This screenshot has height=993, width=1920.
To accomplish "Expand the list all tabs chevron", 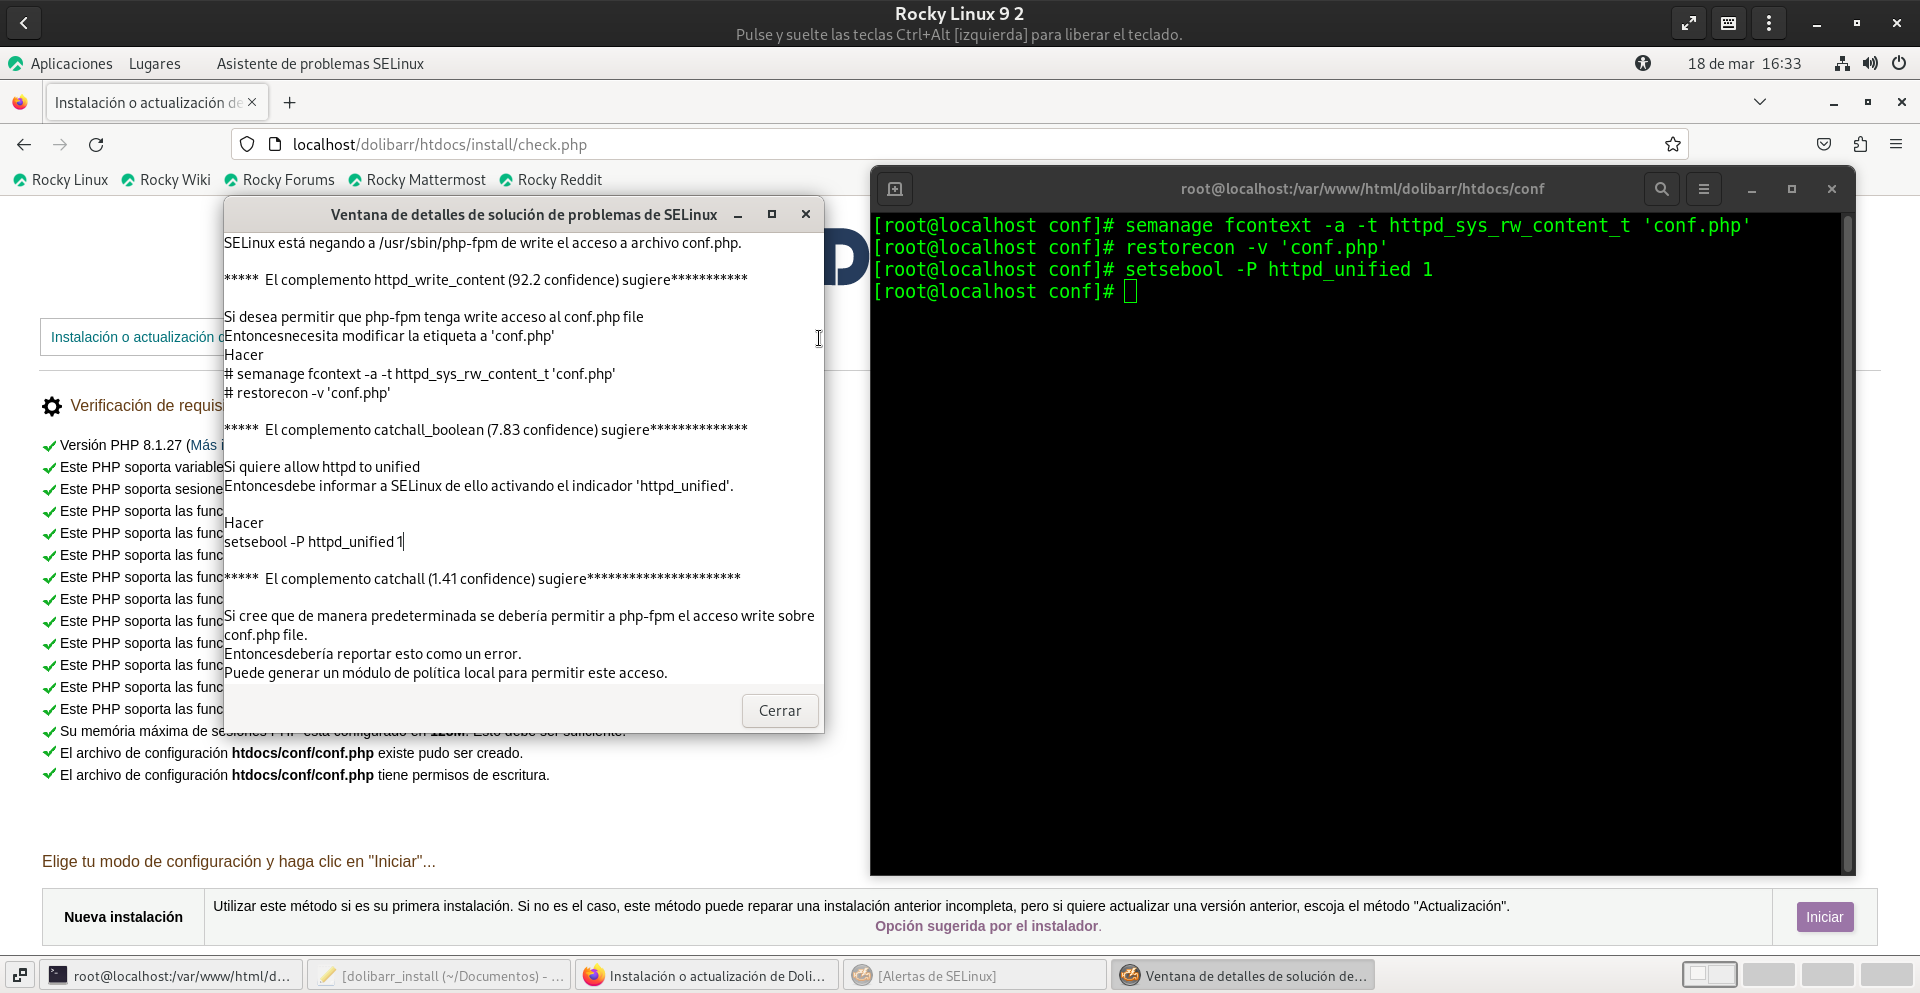I will coord(1760,102).
